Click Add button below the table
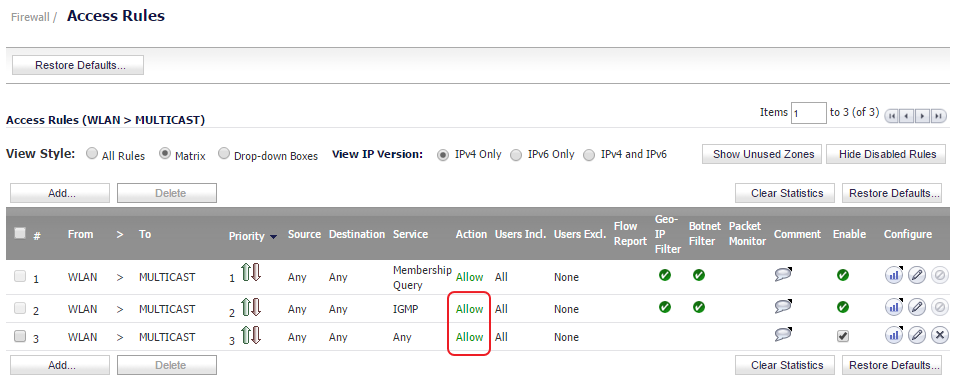The image size is (953, 390). 60,365
